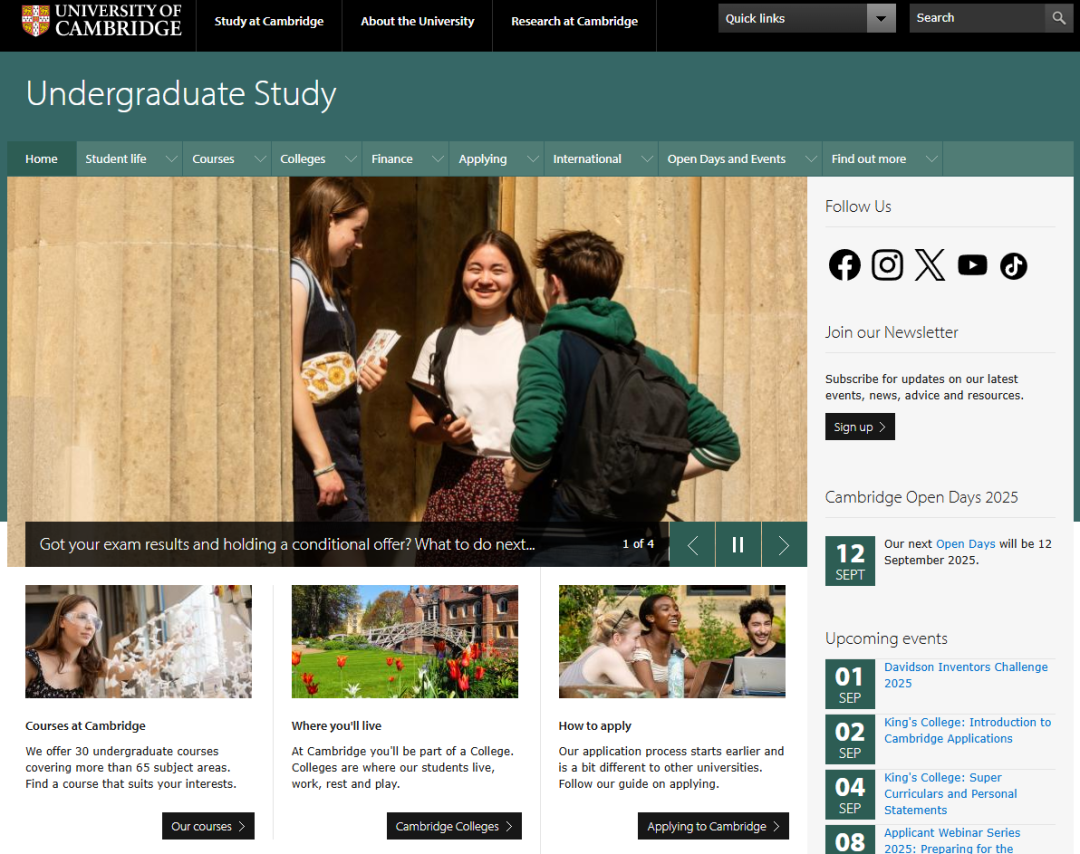Image resolution: width=1080 pixels, height=854 pixels.
Task: Click the Where you'll live heading
Action: coord(336,726)
